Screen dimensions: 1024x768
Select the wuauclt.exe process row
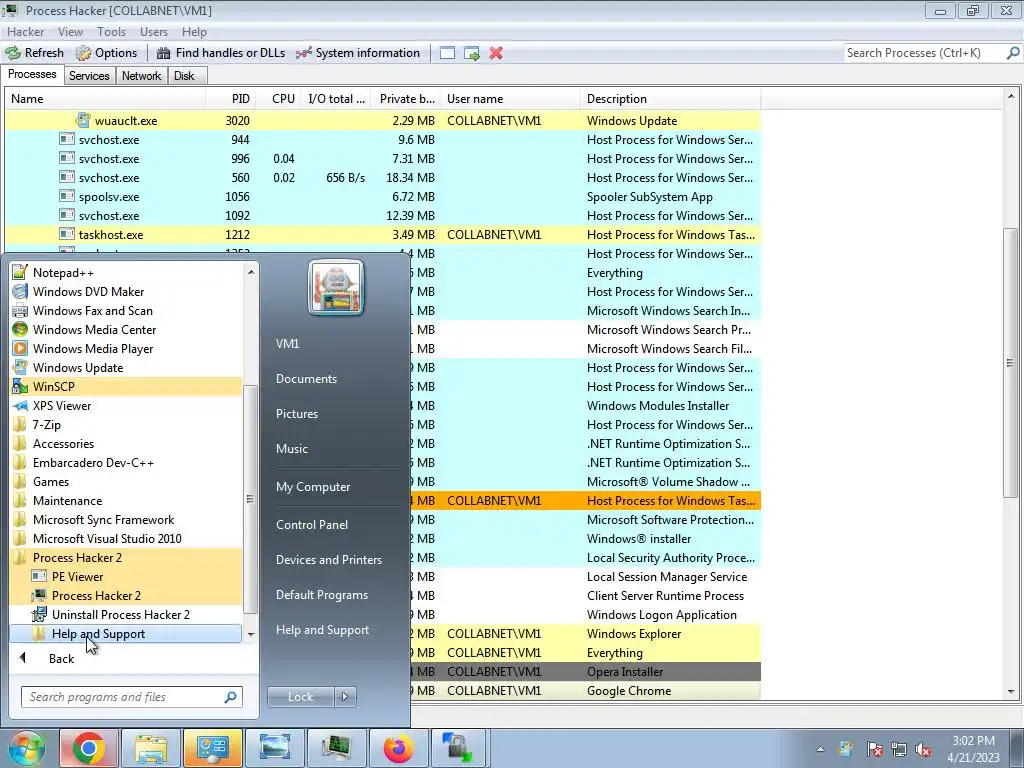coord(383,121)
